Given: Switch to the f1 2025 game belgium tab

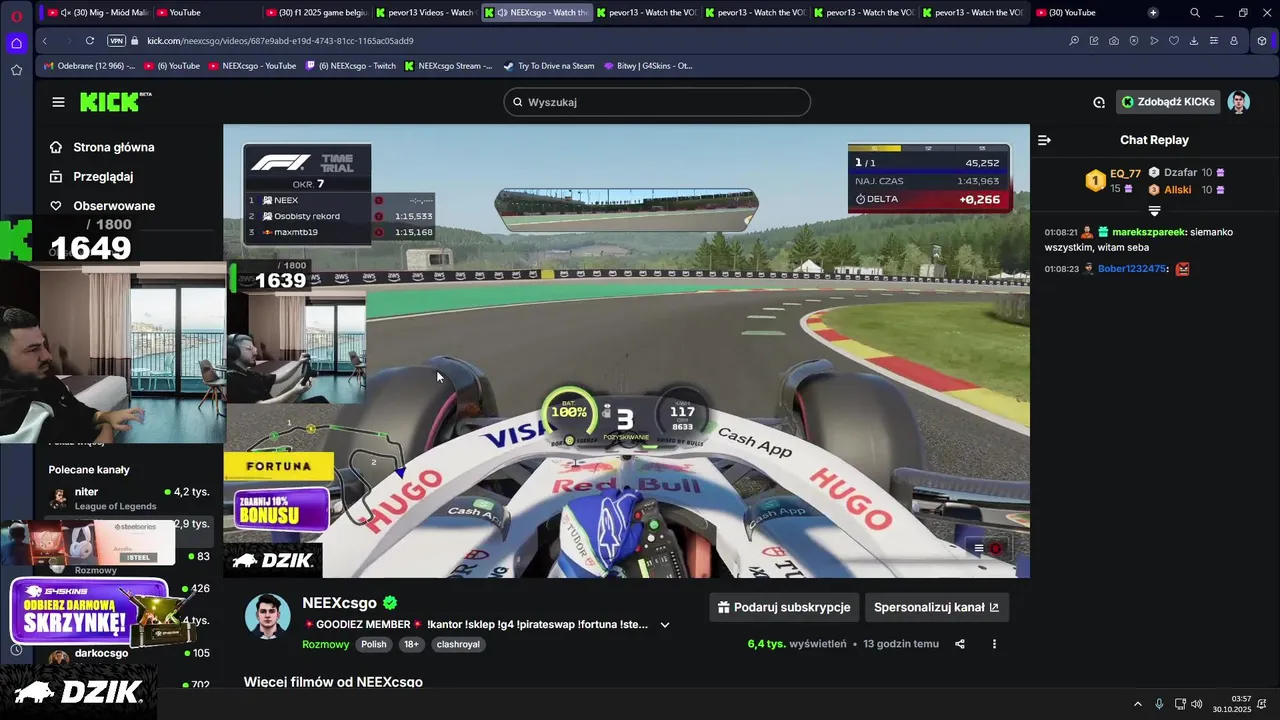Looking at the screenshot, I should point(317,13).
